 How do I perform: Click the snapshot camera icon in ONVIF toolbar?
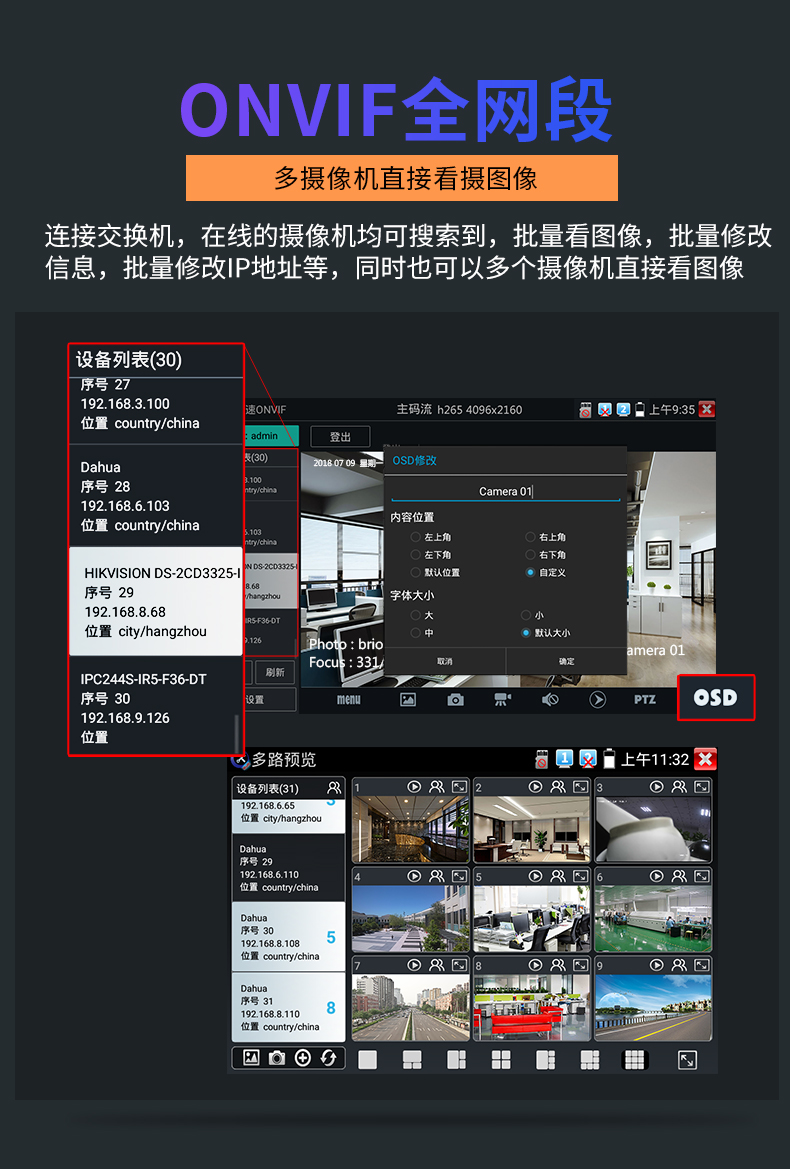[456, 700]
